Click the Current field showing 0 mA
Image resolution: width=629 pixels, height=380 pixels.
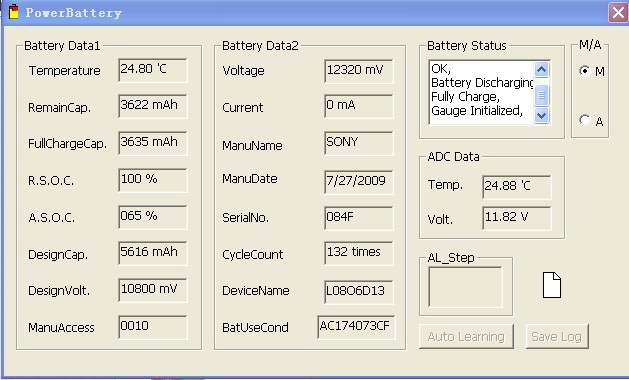pos(359,106)
